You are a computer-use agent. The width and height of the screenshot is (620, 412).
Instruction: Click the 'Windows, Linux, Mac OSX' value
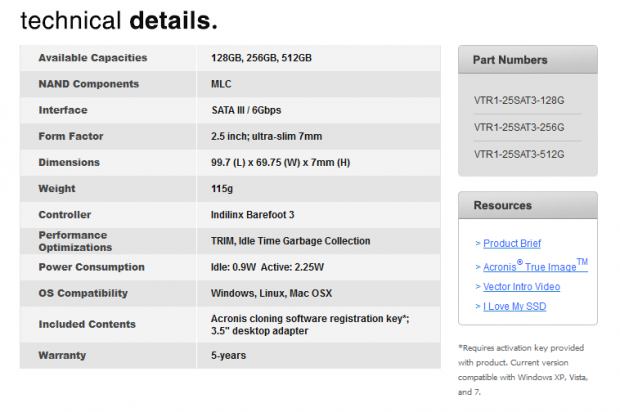[271, 293]
